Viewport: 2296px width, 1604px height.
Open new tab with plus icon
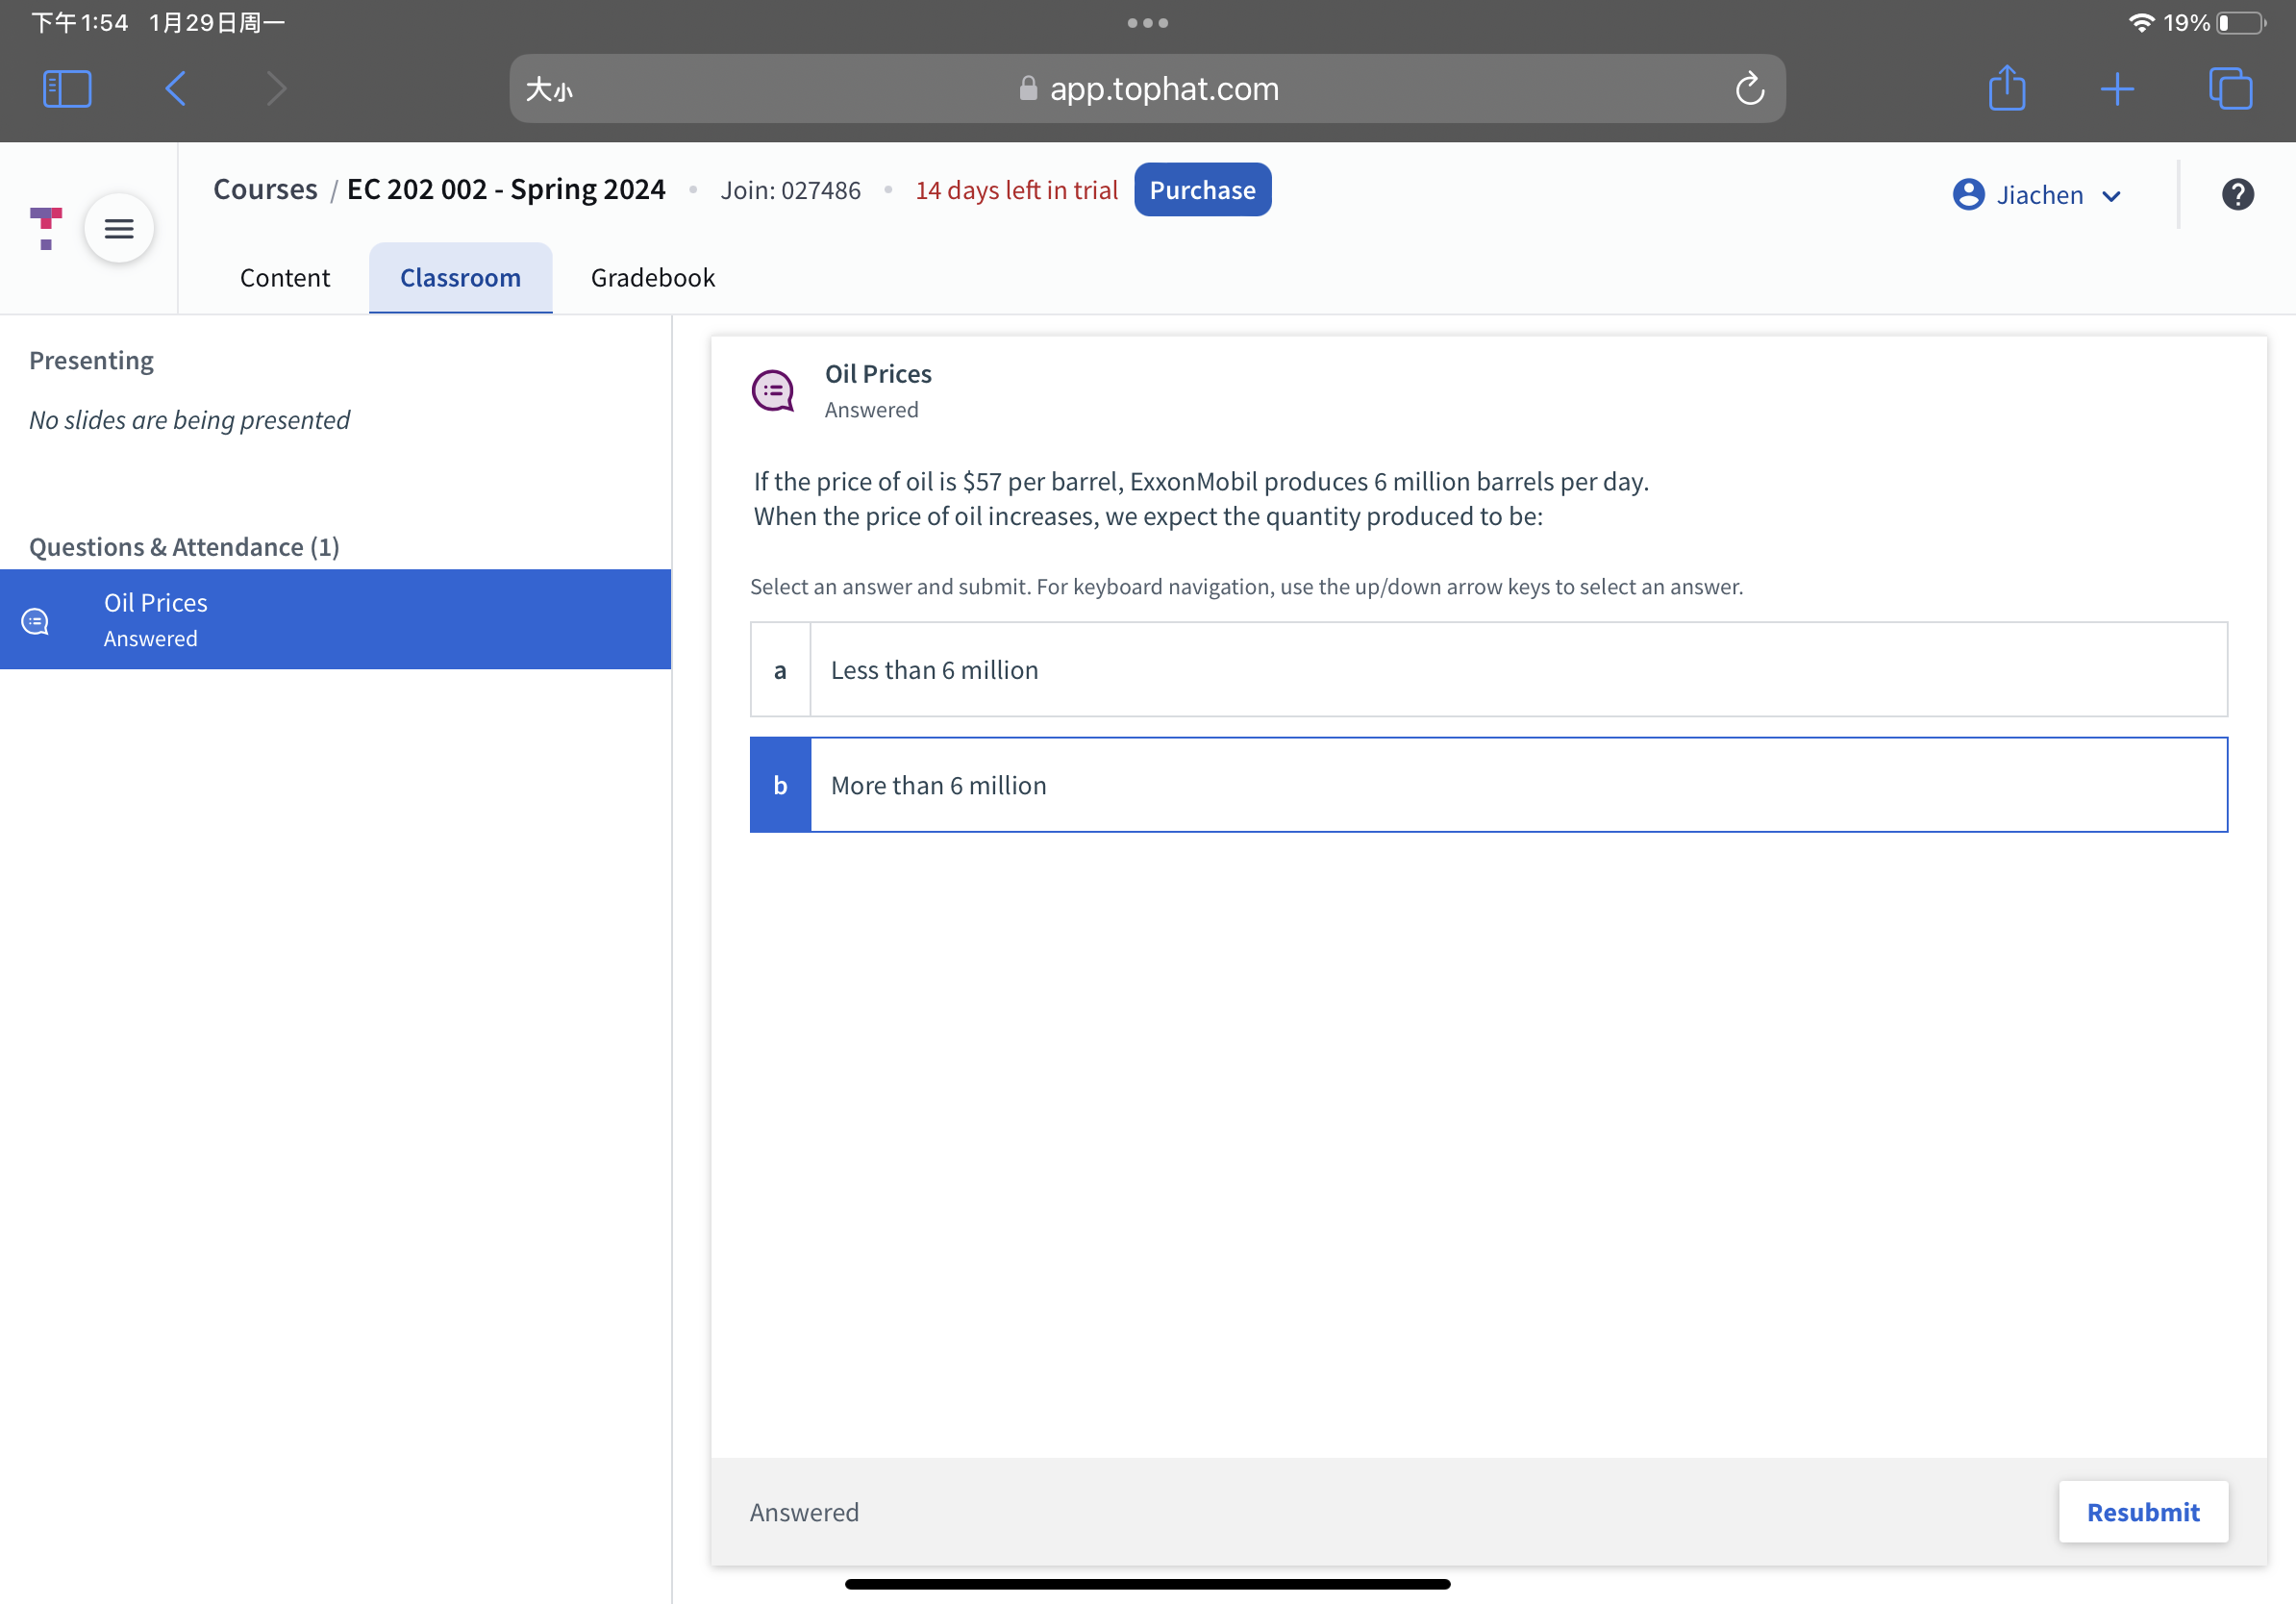pos(2117,89)
